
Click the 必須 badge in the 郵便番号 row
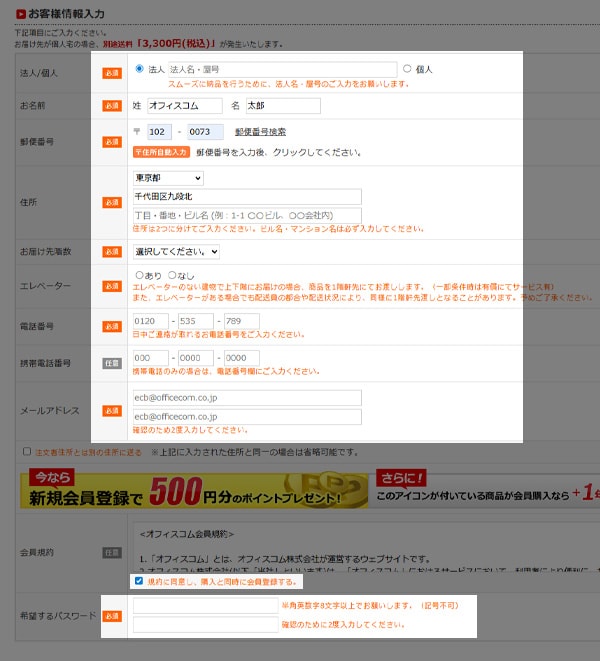(112, 142)
